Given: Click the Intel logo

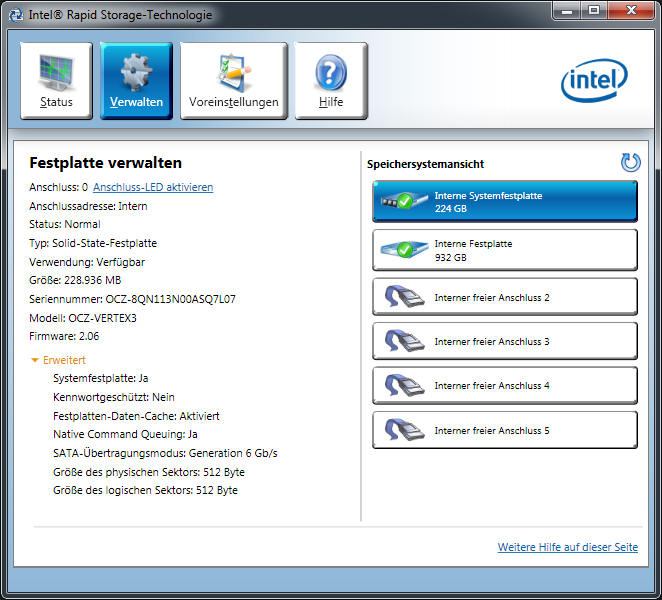Looking at the screenshot, I should click(x=594, y=80).
